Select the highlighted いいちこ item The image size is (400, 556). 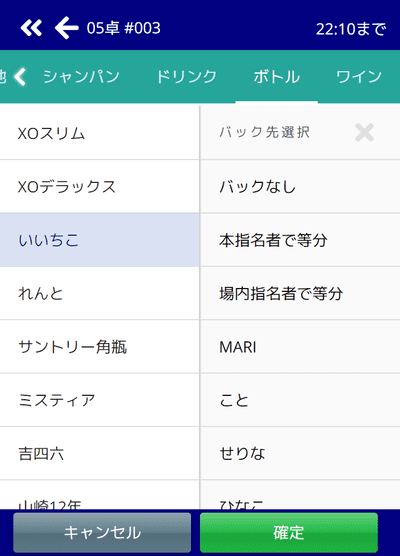(99, 240)
